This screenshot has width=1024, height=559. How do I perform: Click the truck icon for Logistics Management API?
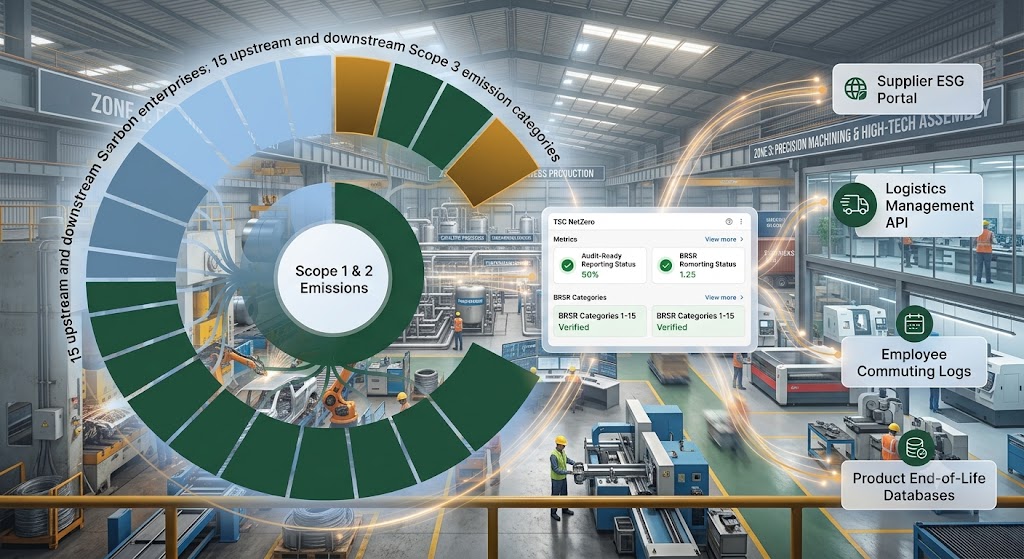(855, 205)
